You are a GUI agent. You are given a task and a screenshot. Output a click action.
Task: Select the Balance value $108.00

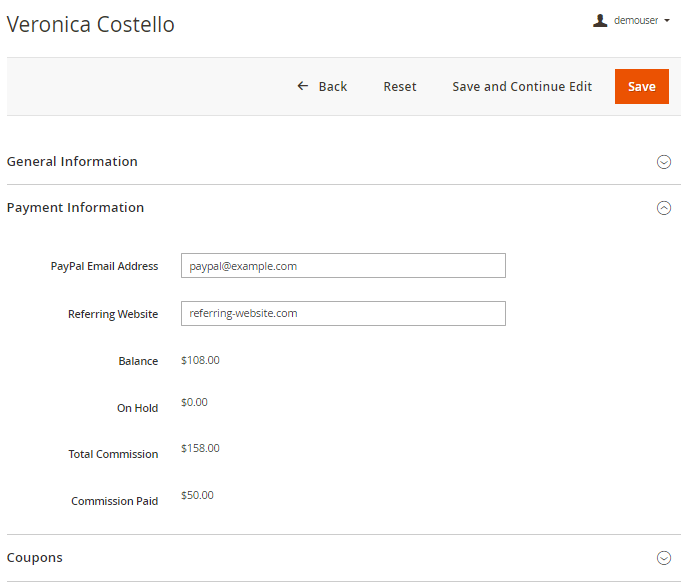(200, 360)
